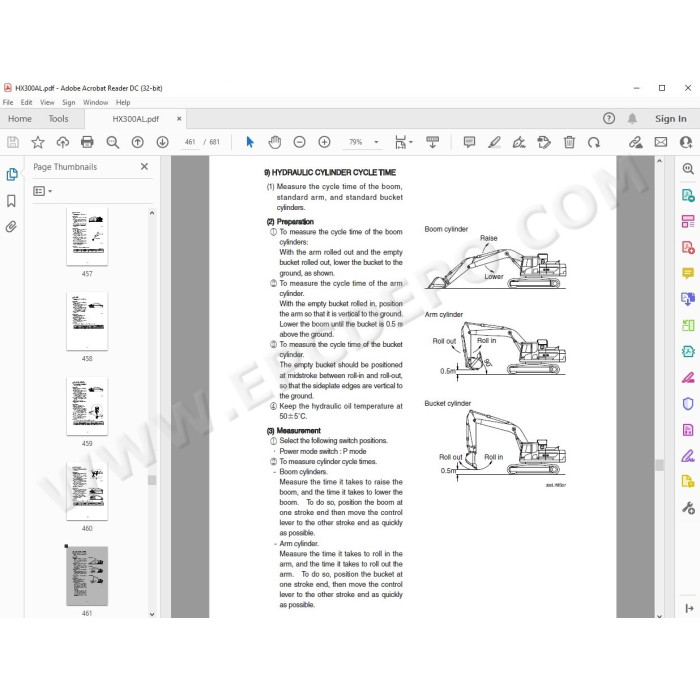Screen dimensions: 700x700
Task: Rotate the page with the rotate icon
Action: [594, 142]
